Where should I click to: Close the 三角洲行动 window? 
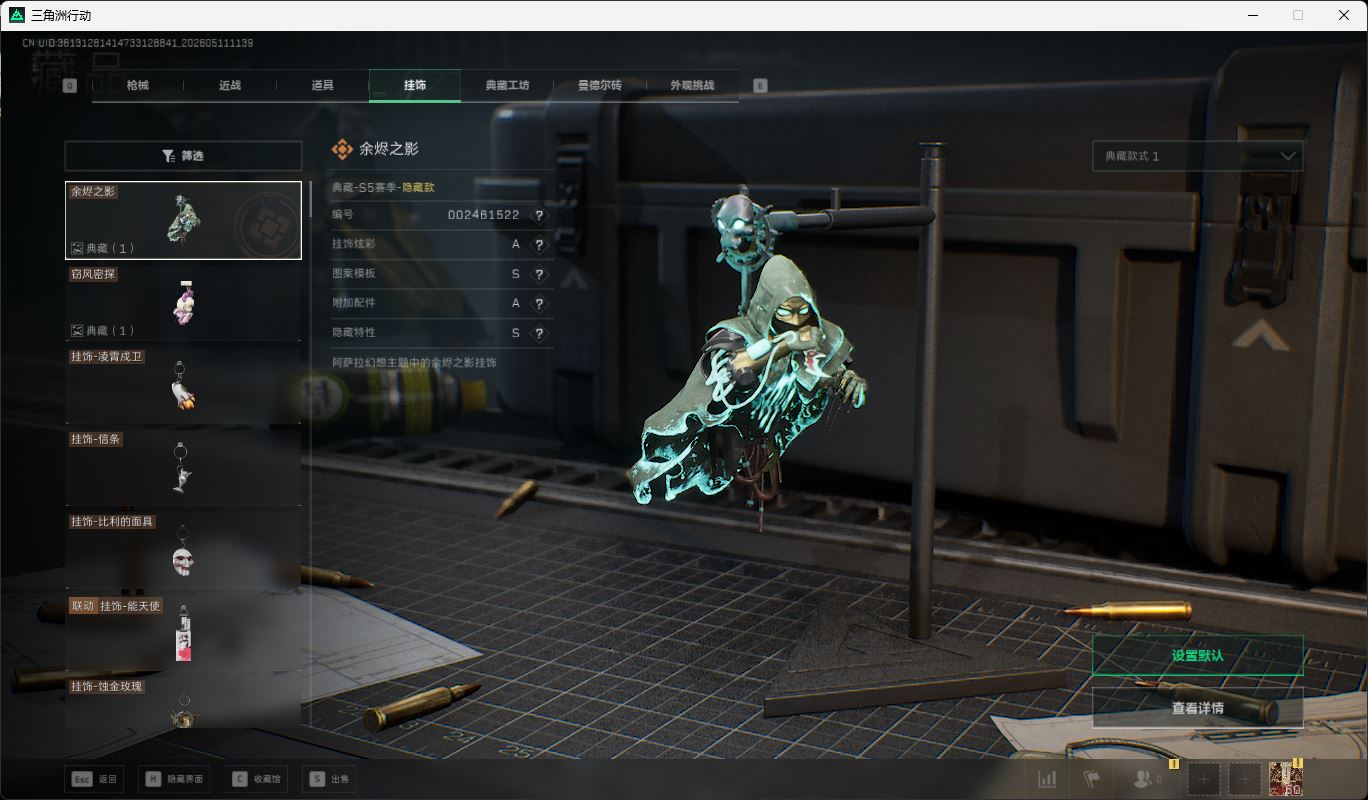(1344, 15)
